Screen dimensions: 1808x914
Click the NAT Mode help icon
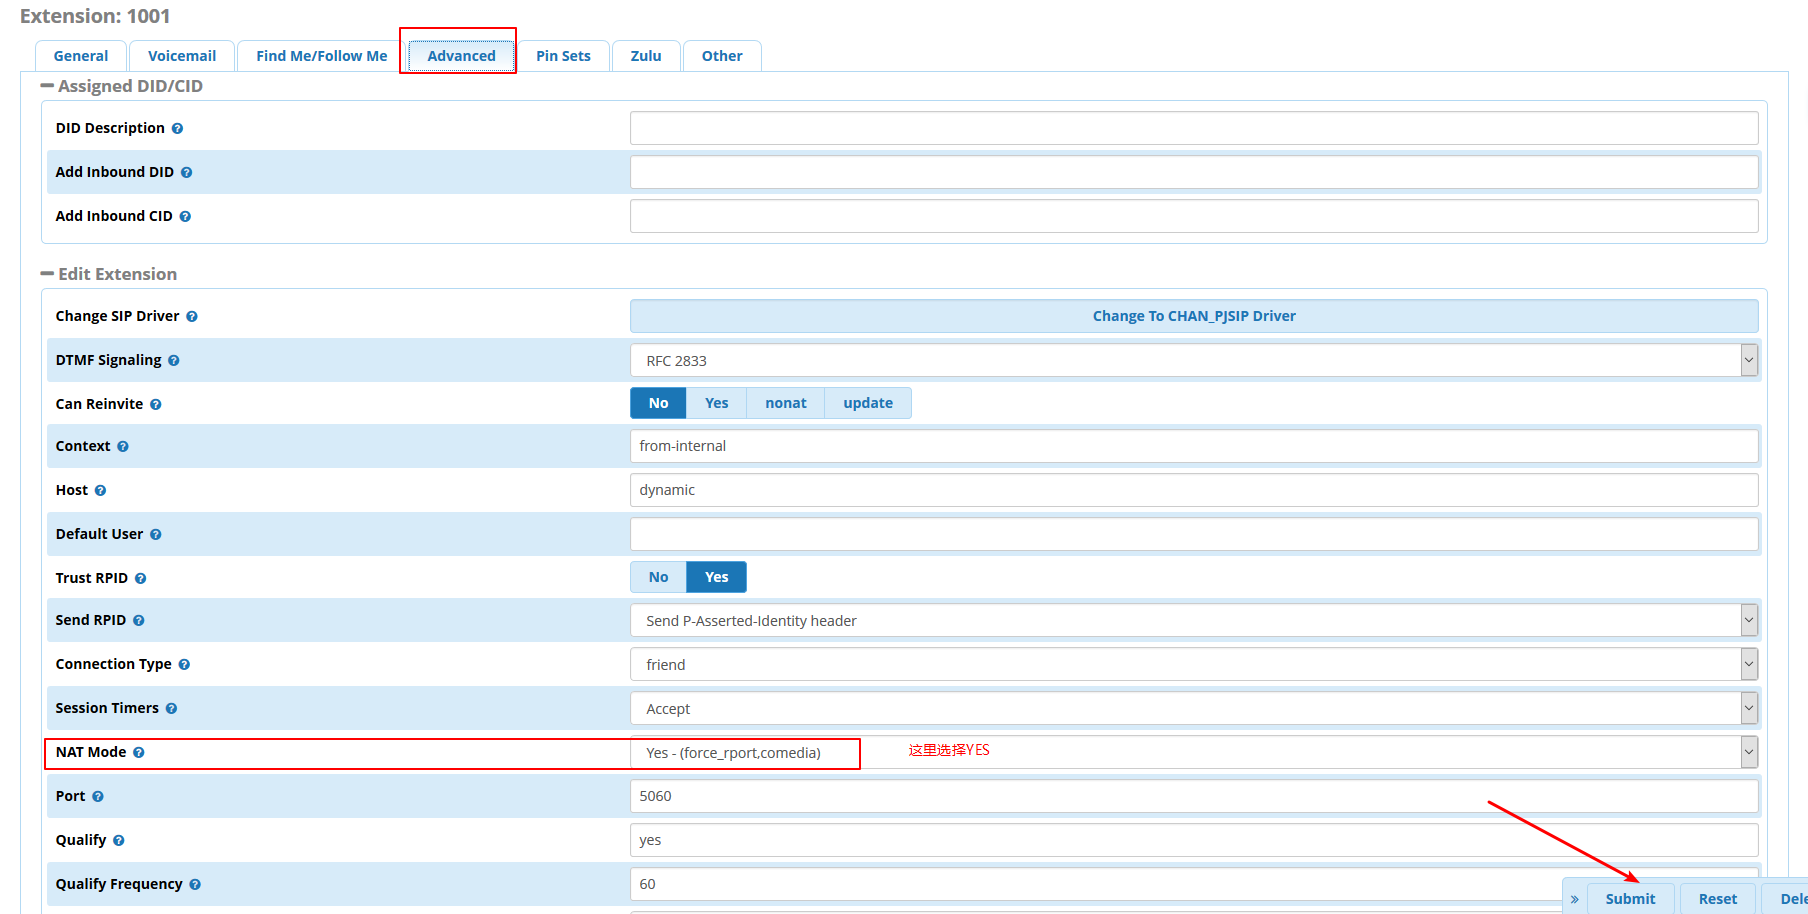click(139, 753)
